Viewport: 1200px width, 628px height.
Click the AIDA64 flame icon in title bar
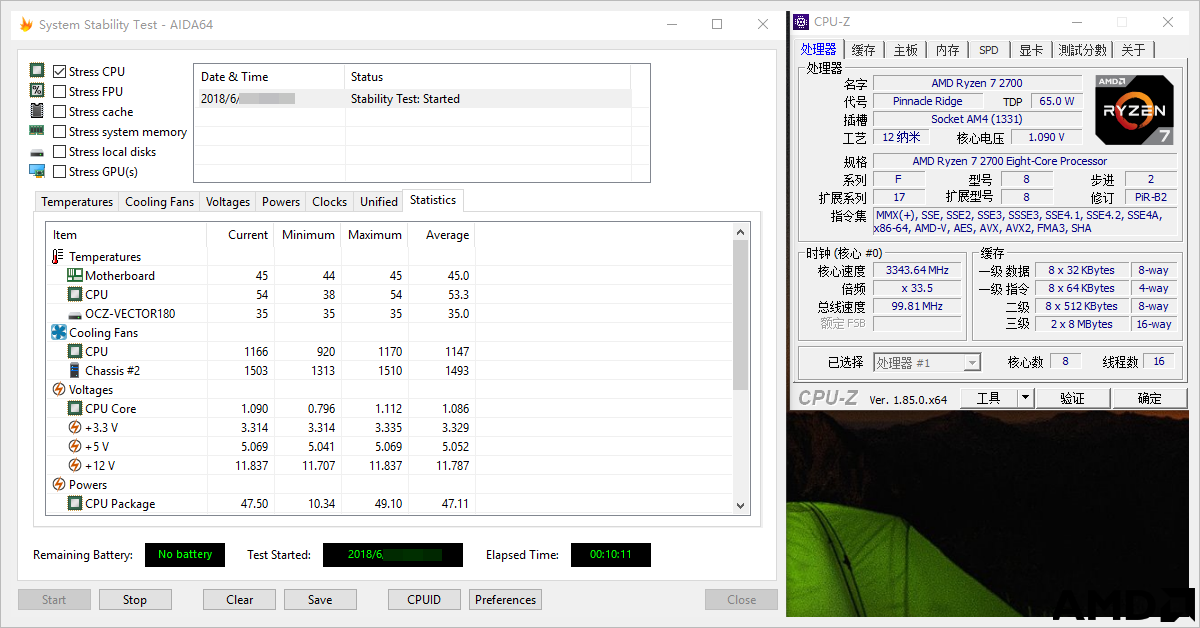point(26,25)
